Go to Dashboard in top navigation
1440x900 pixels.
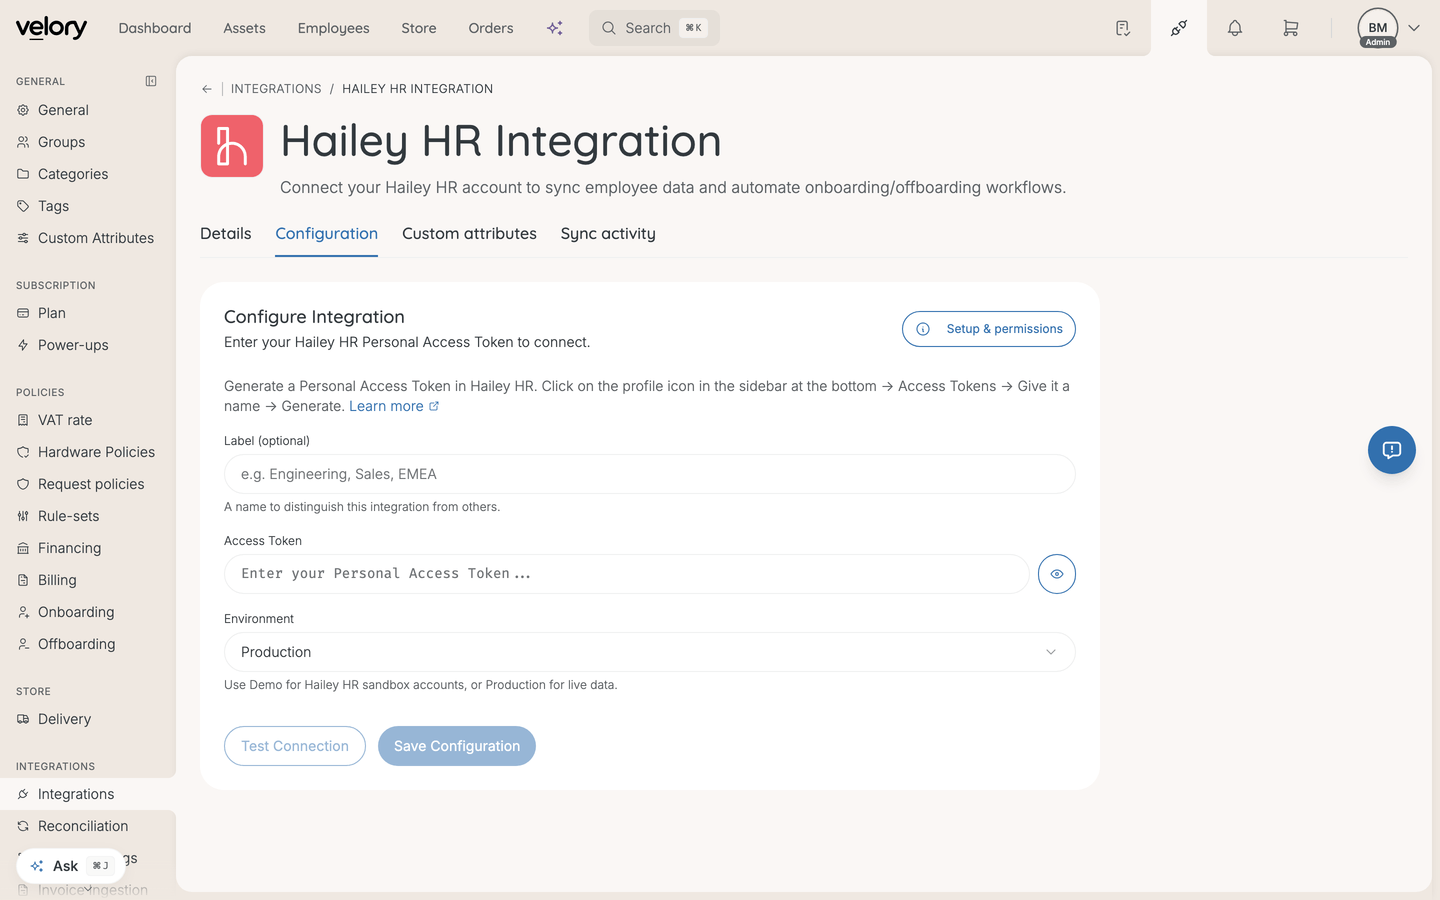(155, 28)
